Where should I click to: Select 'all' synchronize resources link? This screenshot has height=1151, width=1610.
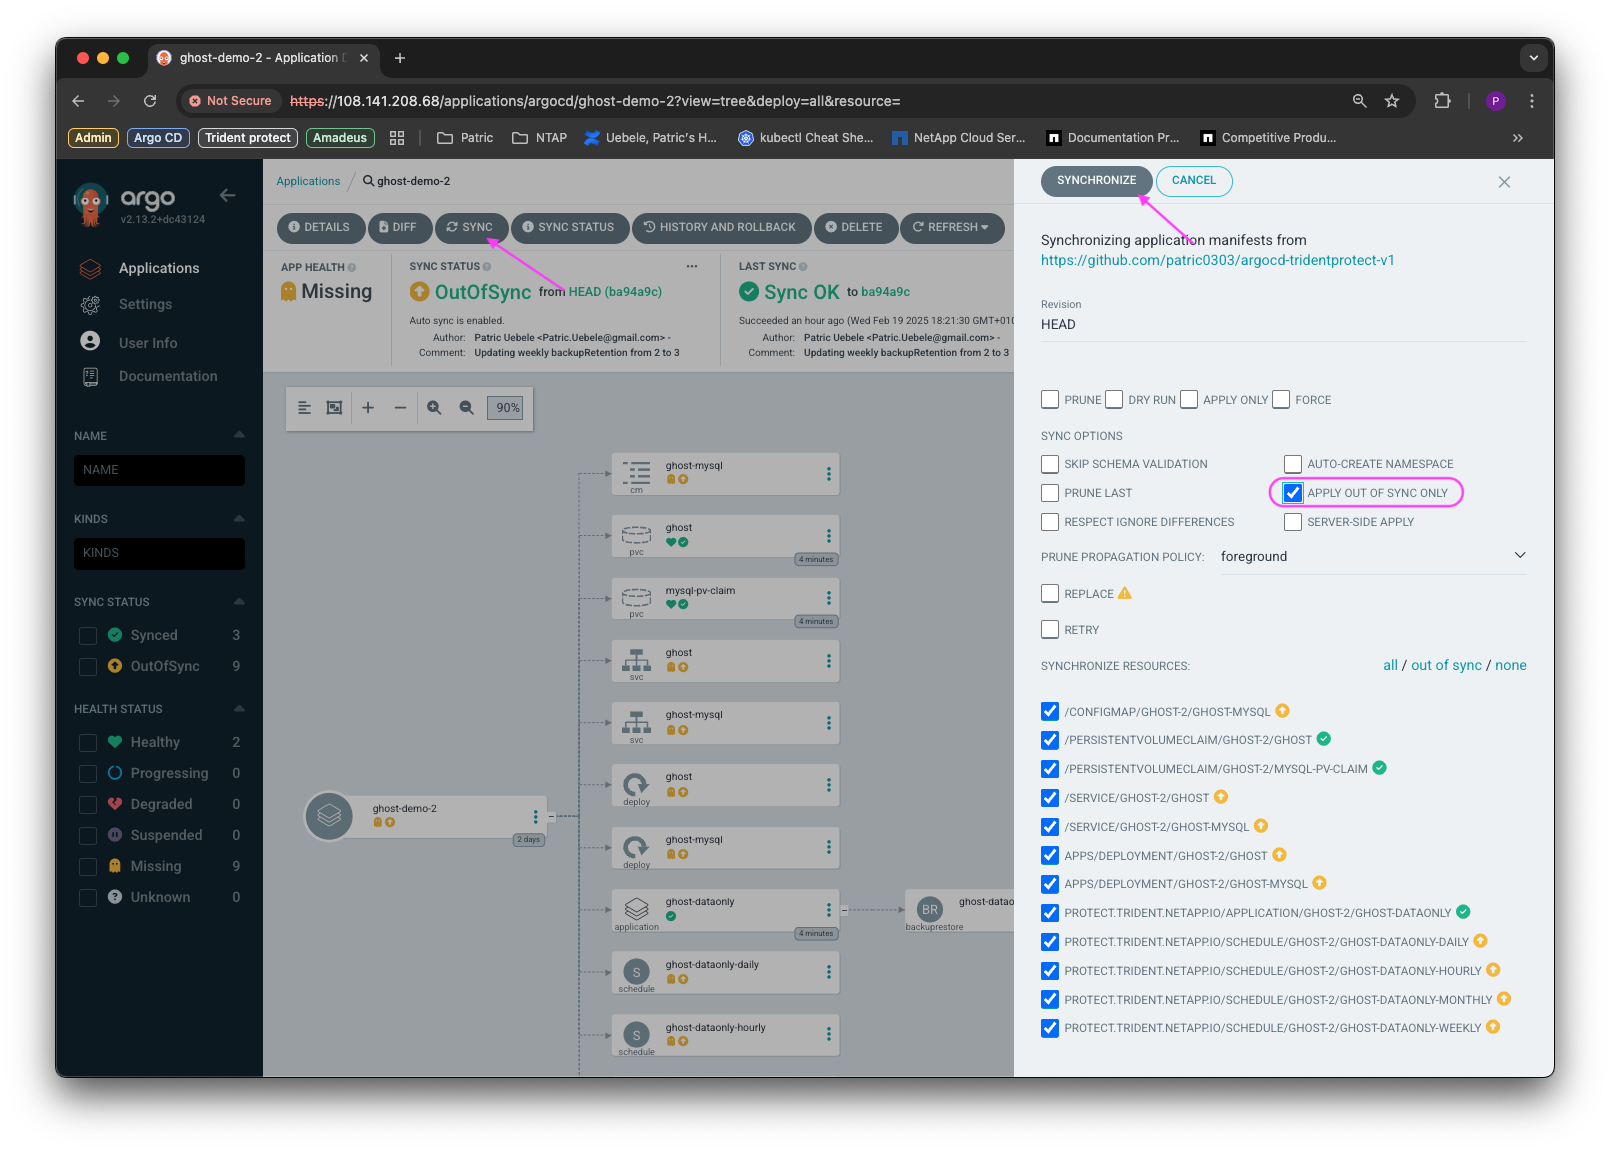(x=1390, y=665)
